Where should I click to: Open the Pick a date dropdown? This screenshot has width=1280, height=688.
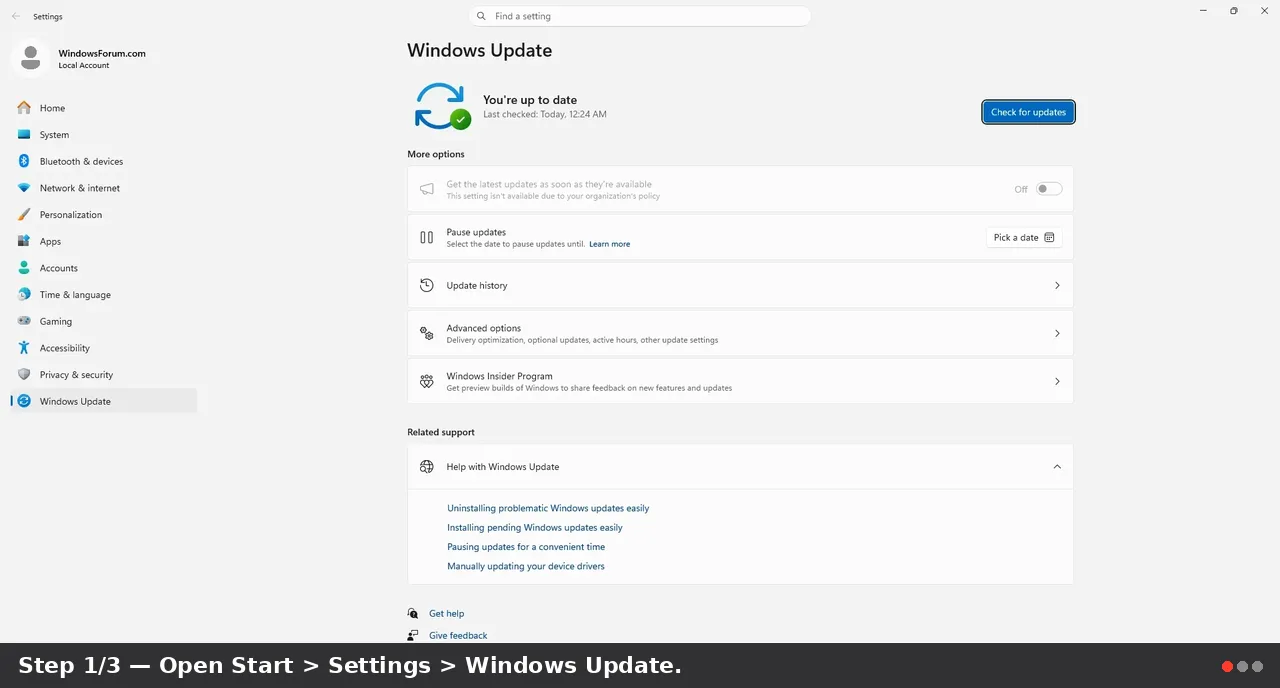1024,238
